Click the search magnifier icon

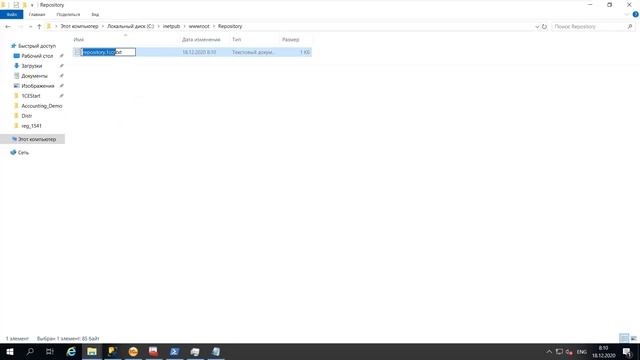[x=630, y=27]
